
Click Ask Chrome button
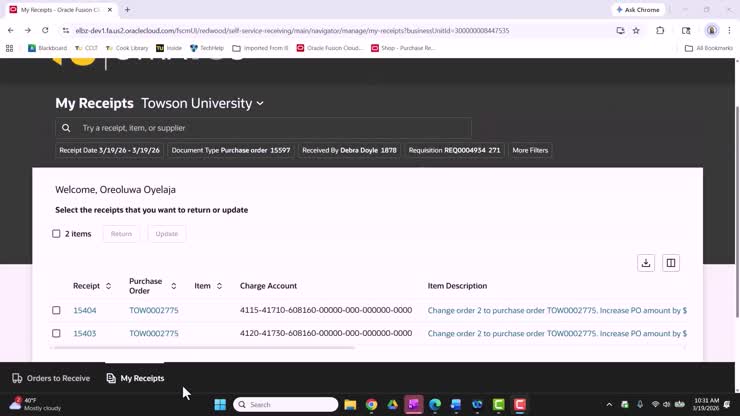point(638,9)
